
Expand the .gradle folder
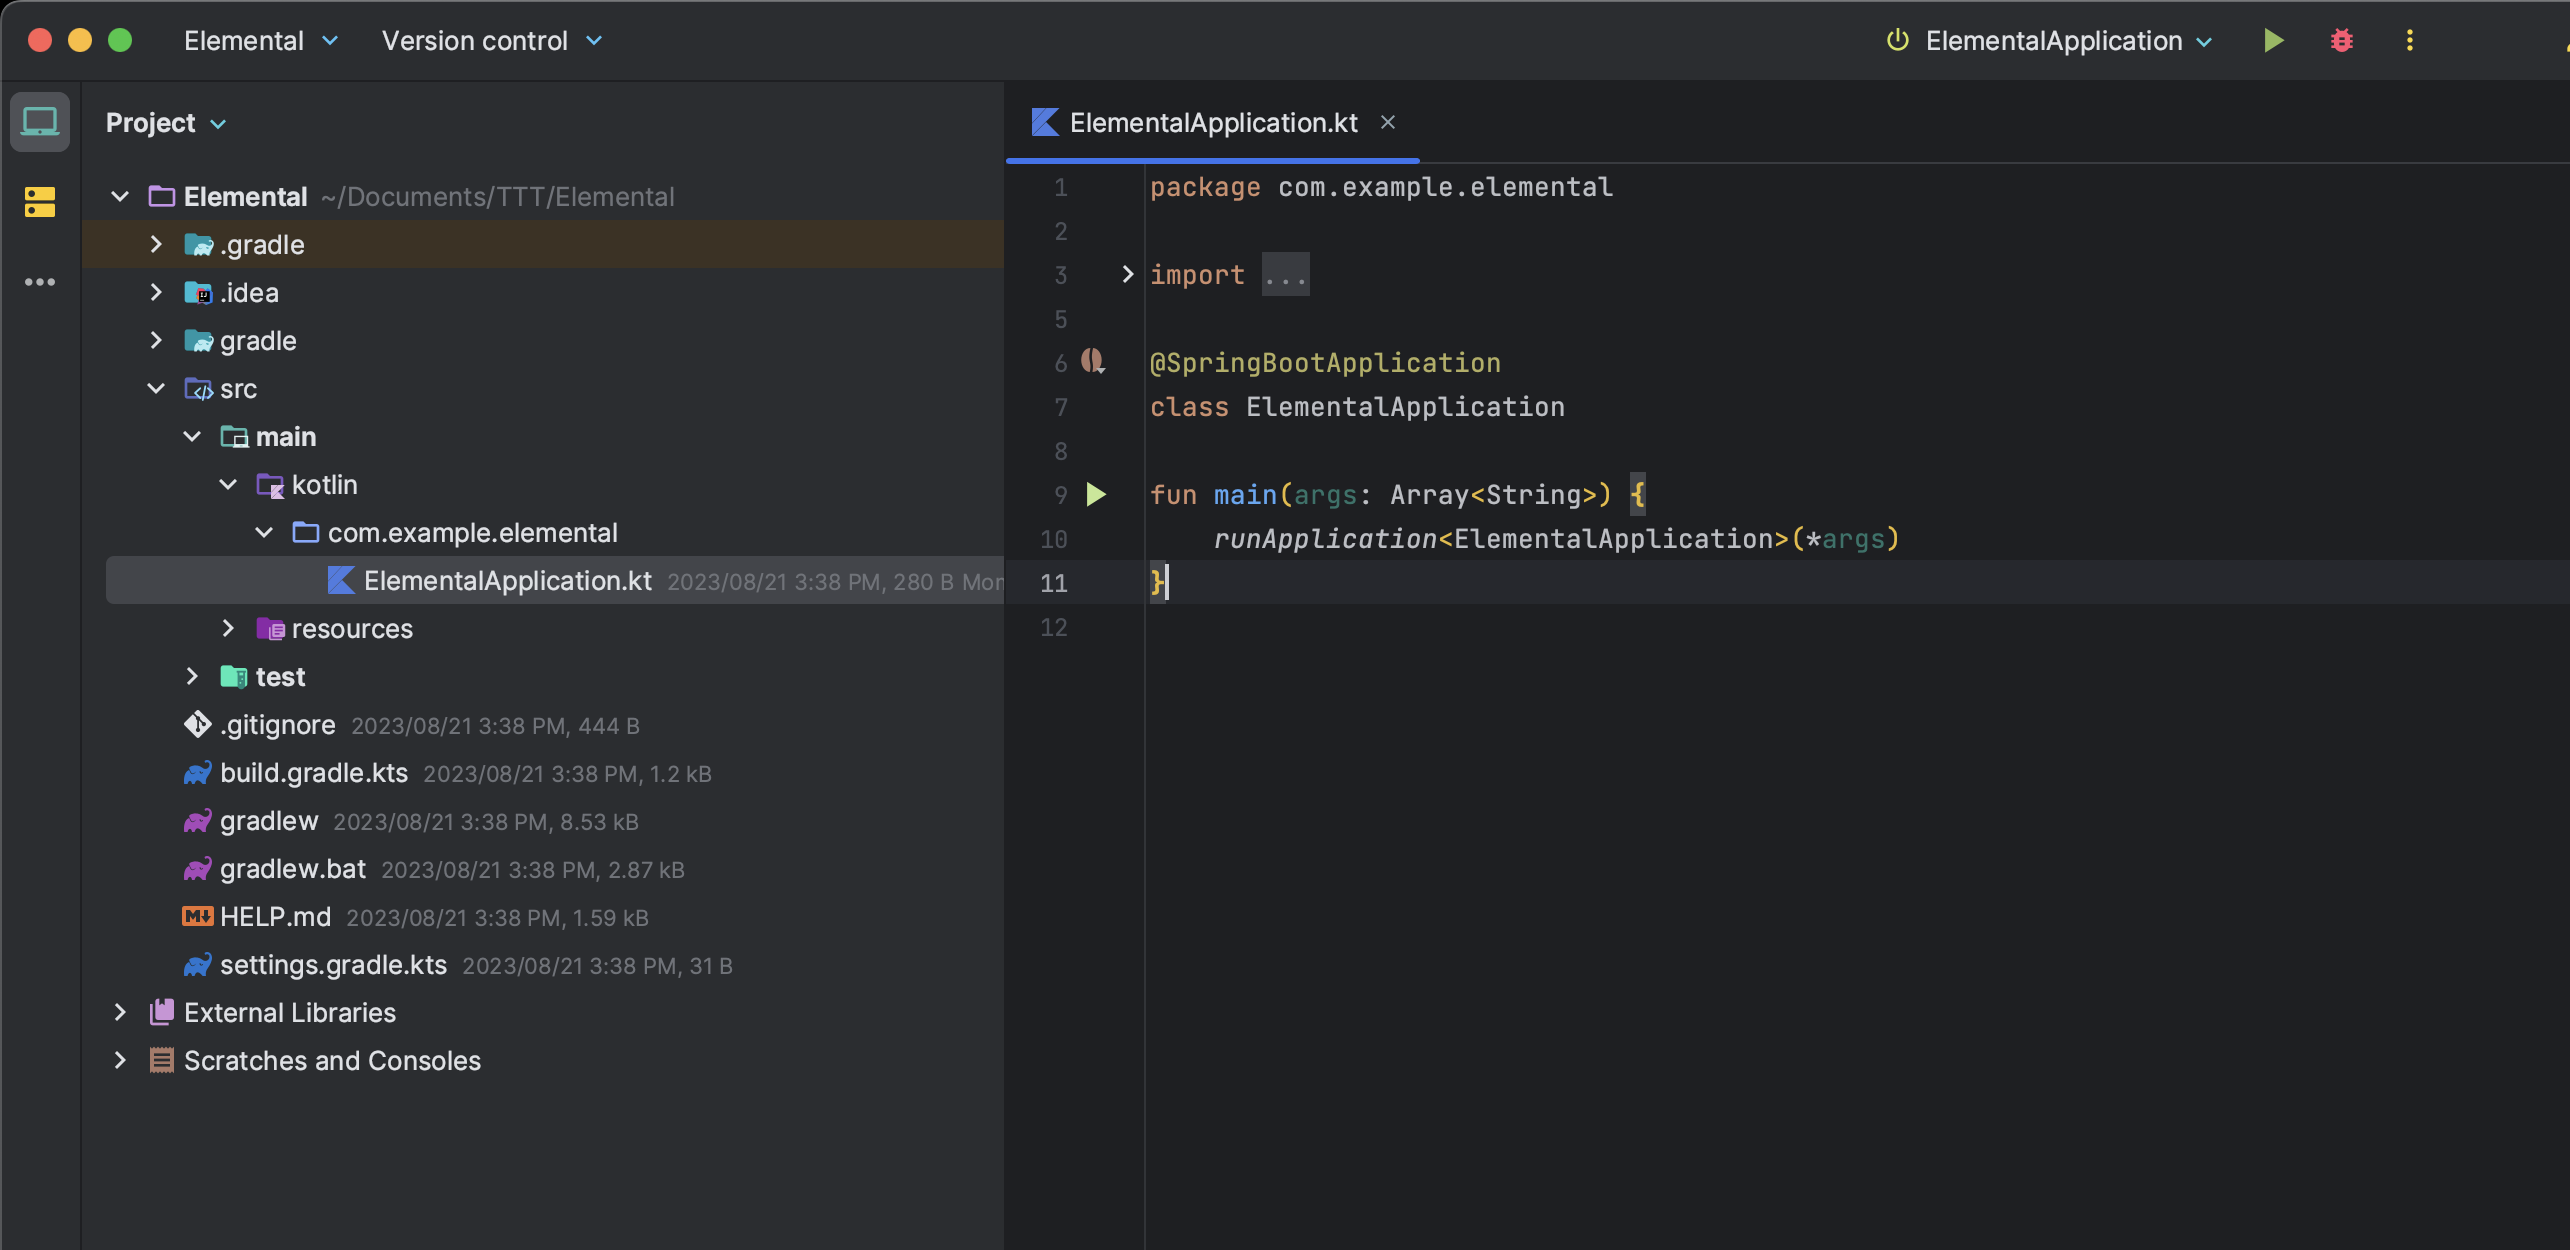(x=157, y=244)
